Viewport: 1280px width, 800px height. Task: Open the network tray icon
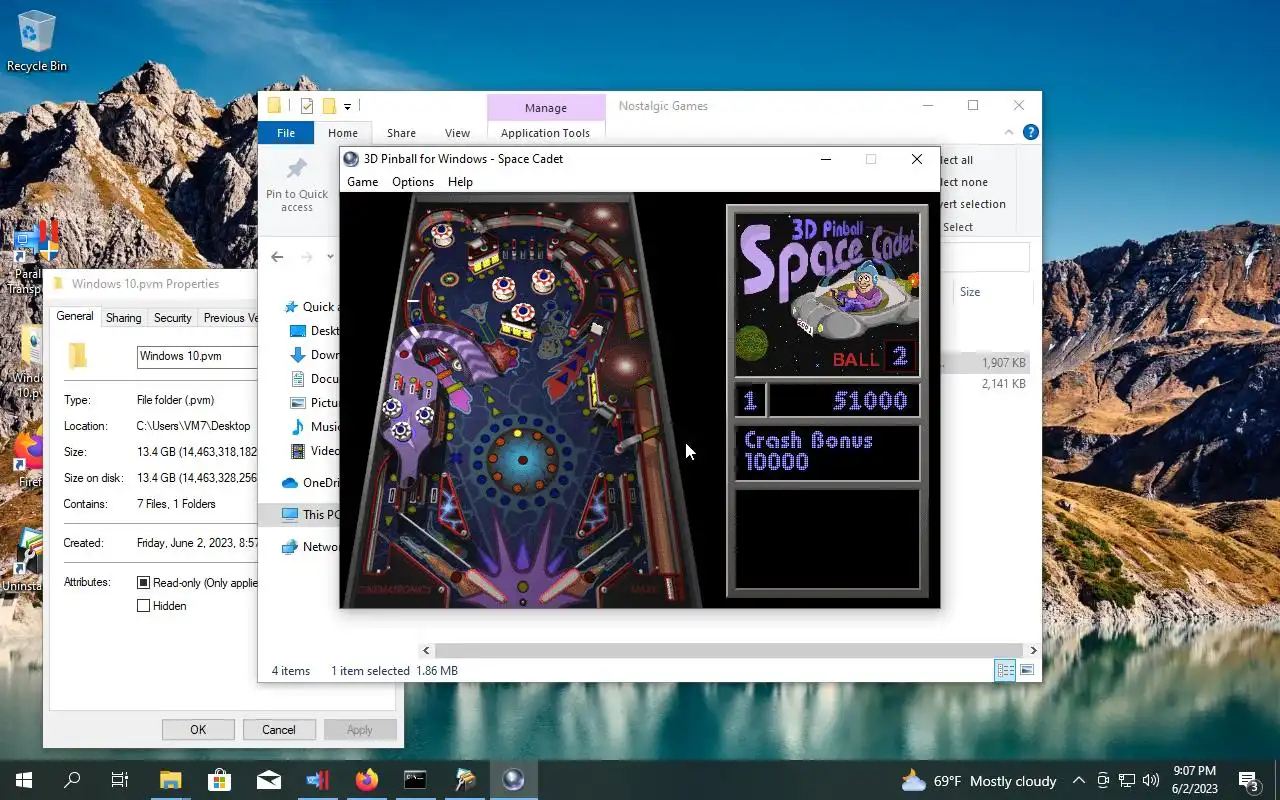1127,781
